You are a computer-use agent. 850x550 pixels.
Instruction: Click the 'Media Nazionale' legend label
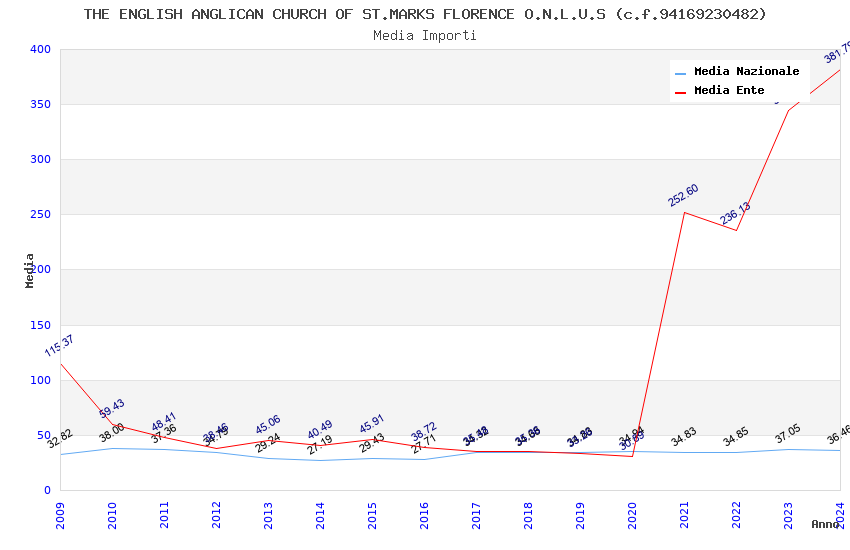pyautogui.click(x=746, y=71)
